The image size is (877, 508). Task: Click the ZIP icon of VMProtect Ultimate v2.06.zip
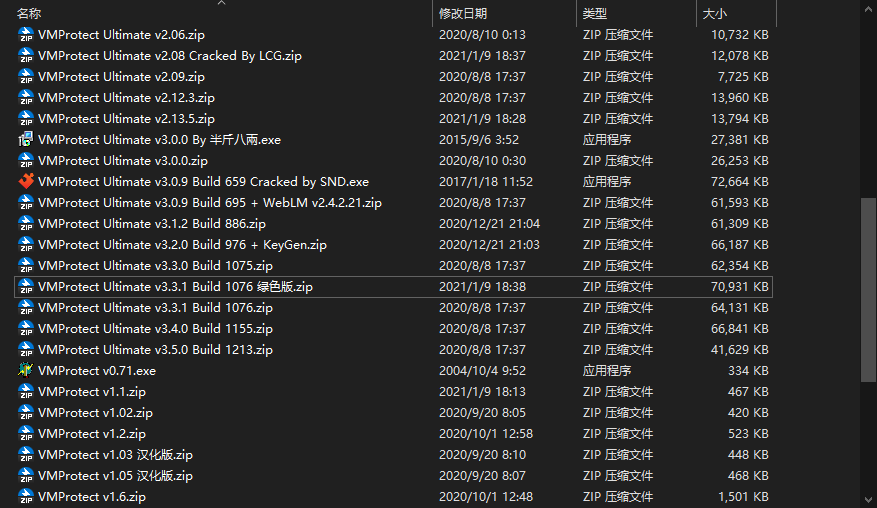click(26, 35)
